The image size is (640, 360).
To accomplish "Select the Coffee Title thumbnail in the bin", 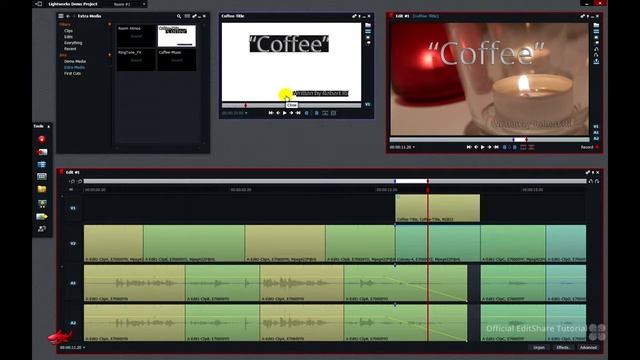I will [x=177, y=36].
